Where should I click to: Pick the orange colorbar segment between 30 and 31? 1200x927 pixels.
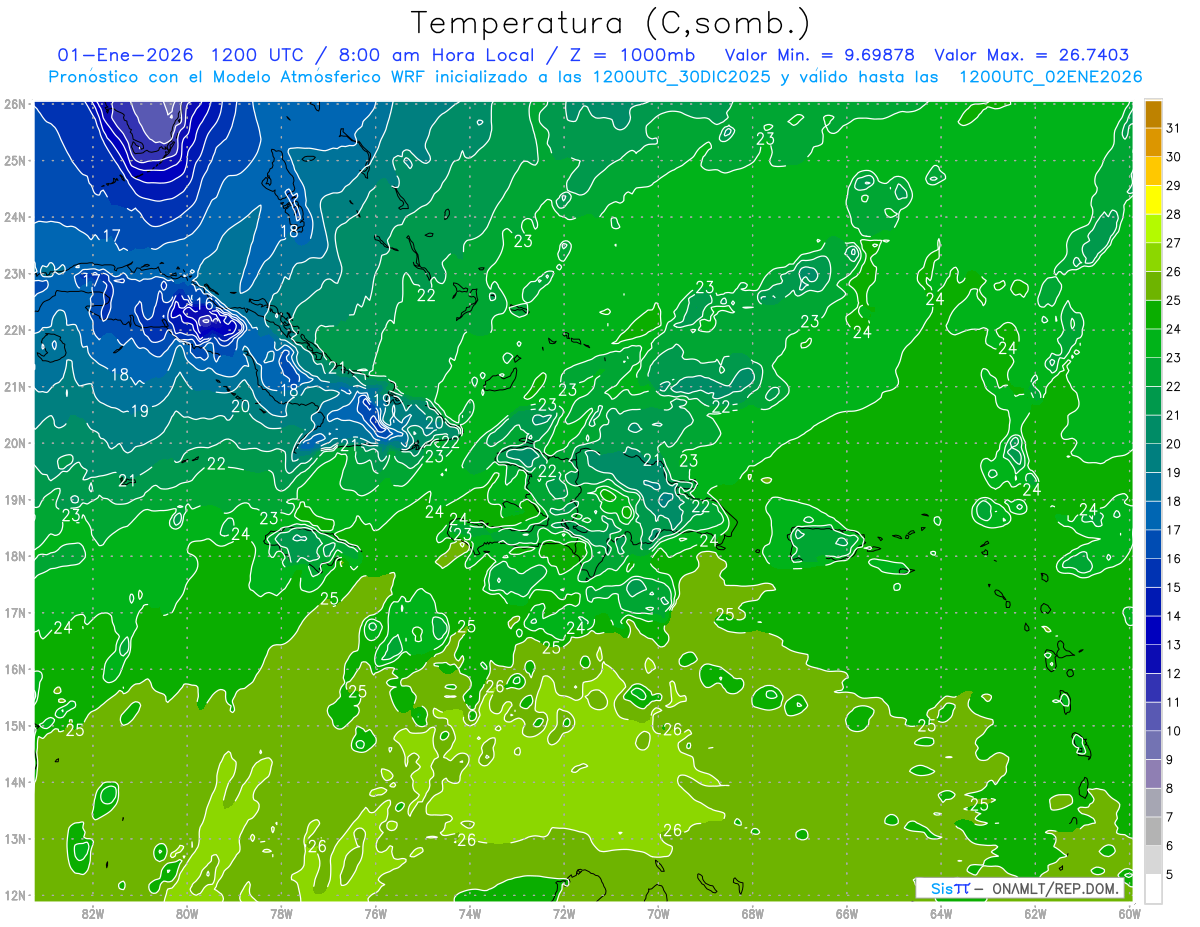point(1153,143)
